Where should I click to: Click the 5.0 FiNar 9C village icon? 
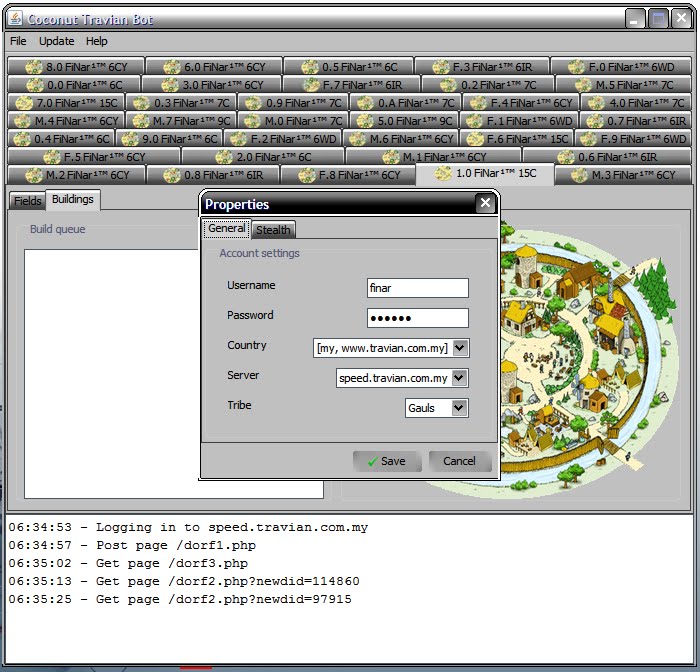[x=365, y=121]
